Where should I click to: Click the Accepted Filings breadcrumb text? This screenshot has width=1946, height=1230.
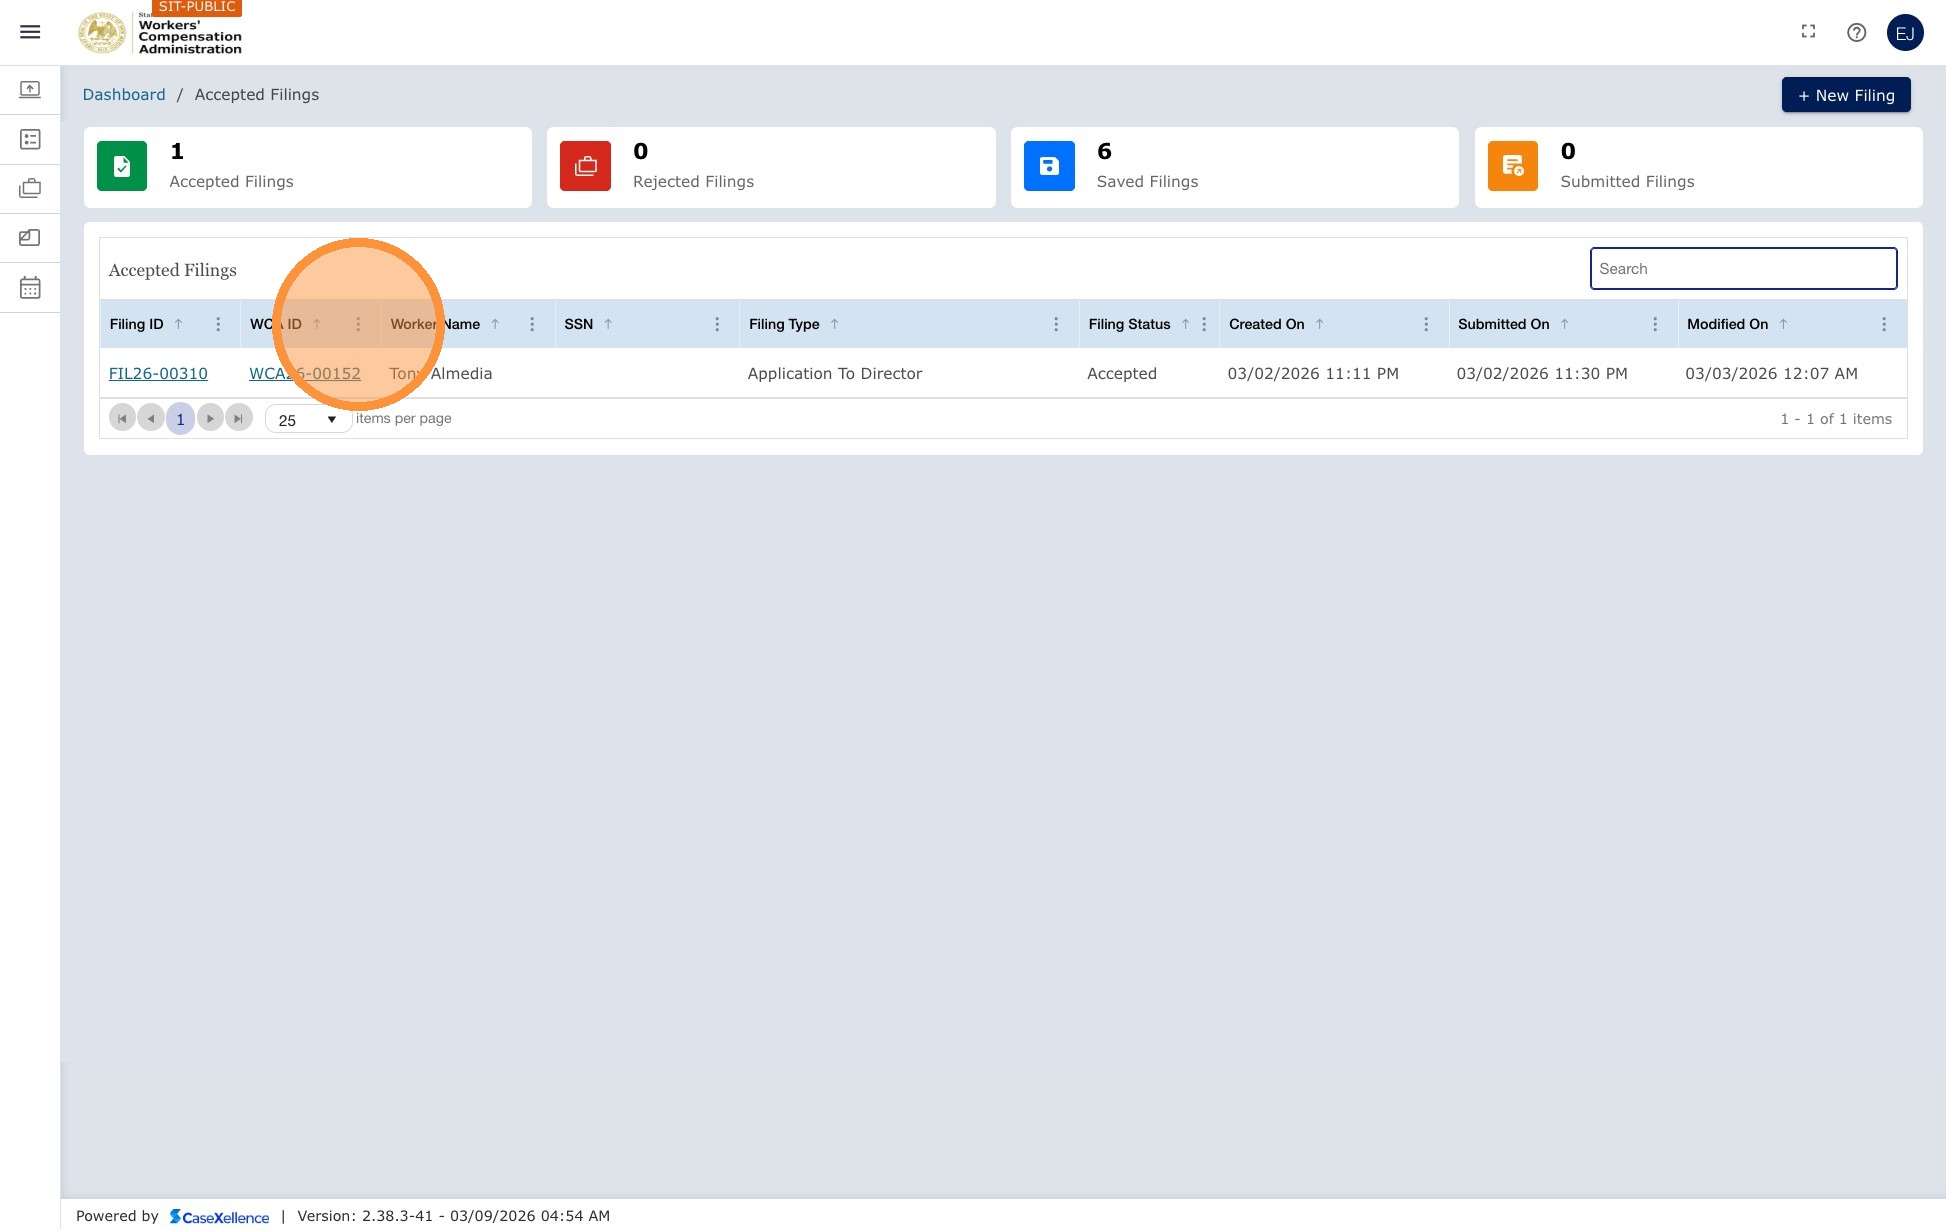pos(257,94)
